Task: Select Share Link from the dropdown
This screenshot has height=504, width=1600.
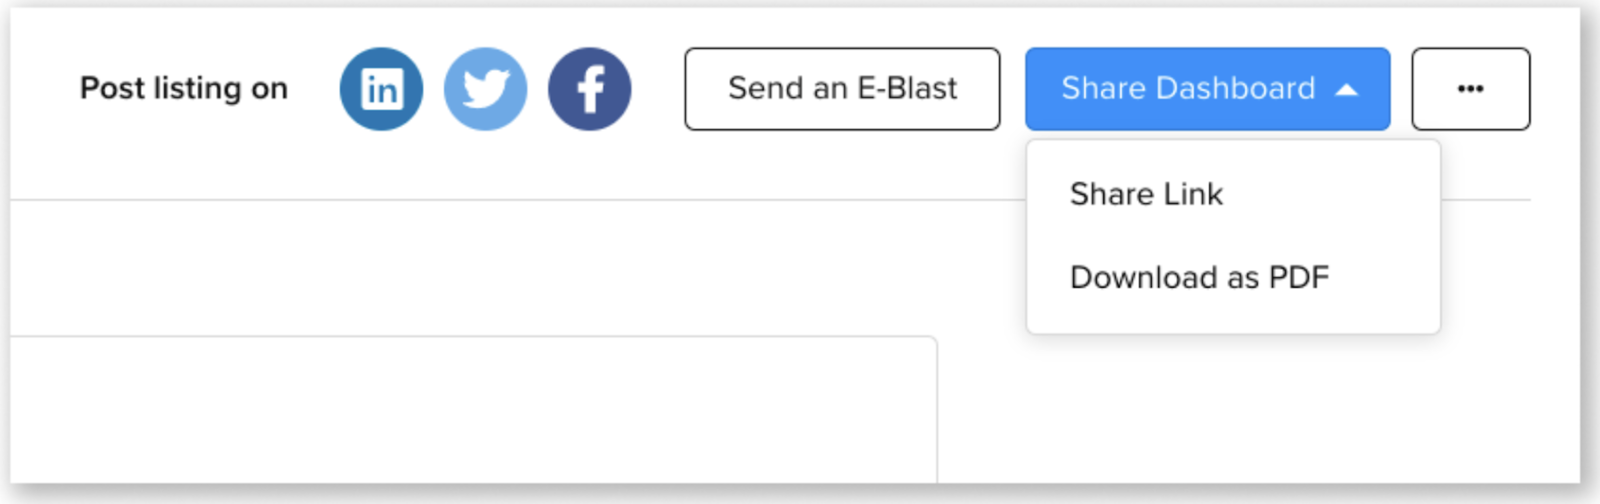Action: click(1146, 194)
